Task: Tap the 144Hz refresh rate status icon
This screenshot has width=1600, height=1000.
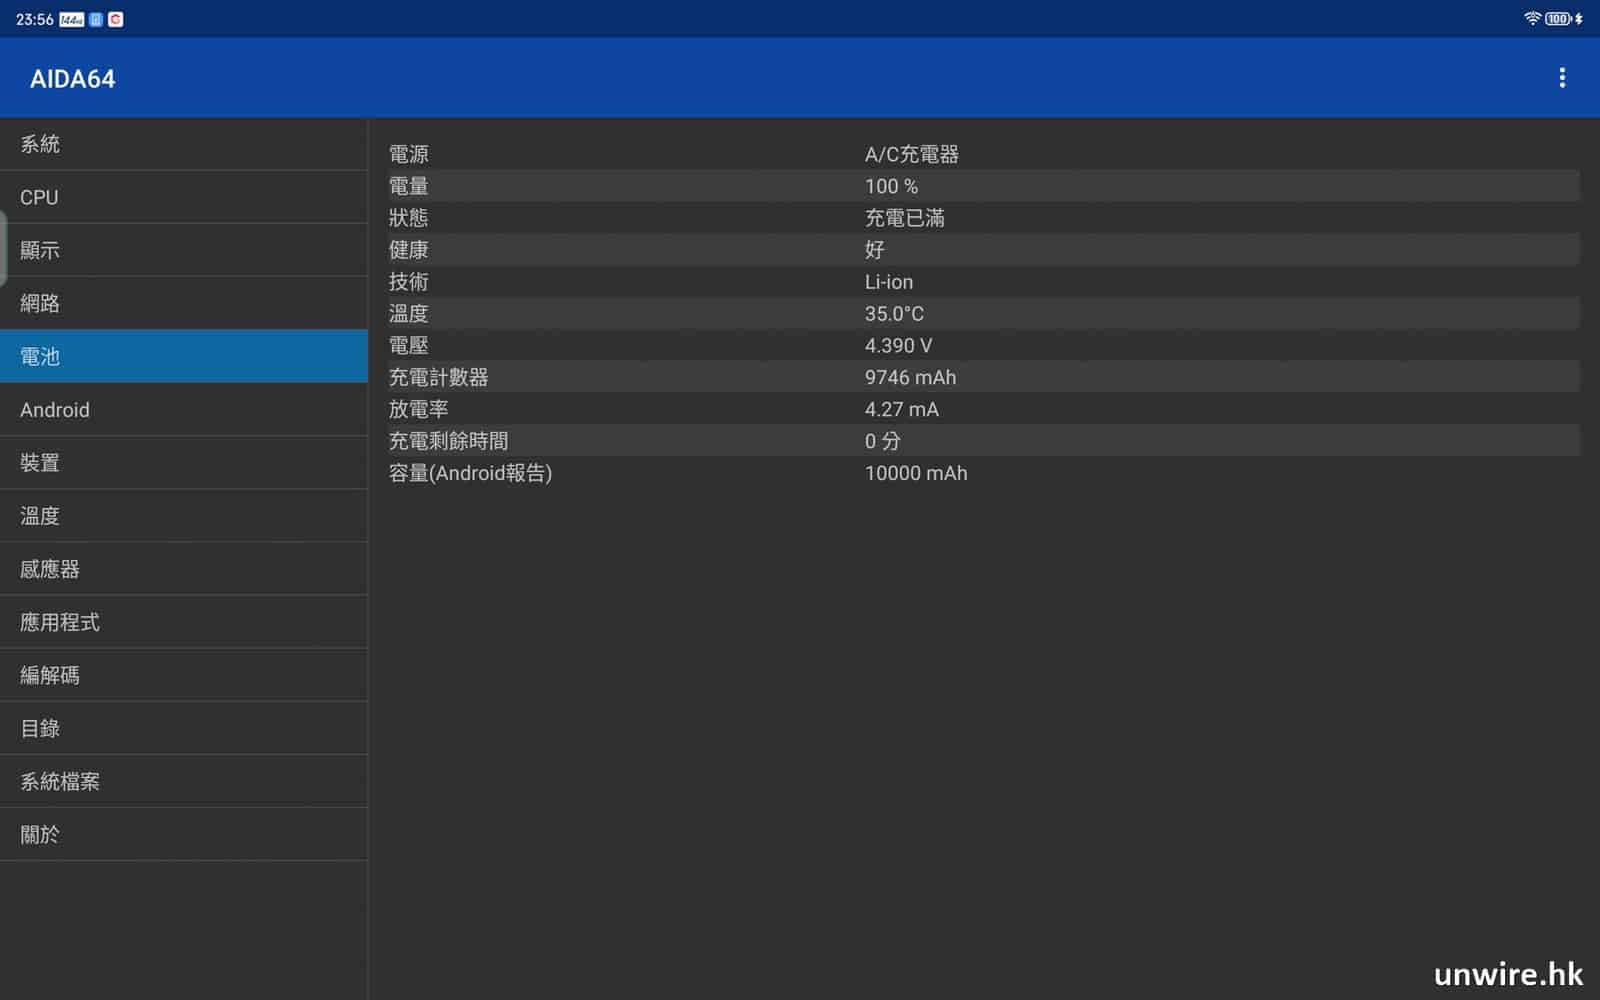Action: 72,20
